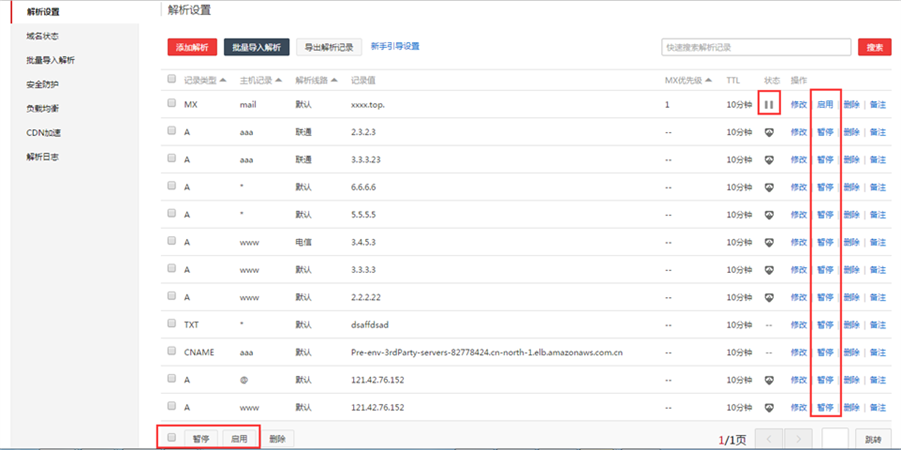Click 启用 link in the MX record row
This screenshot has width=901, height=450.
point(824,104)
